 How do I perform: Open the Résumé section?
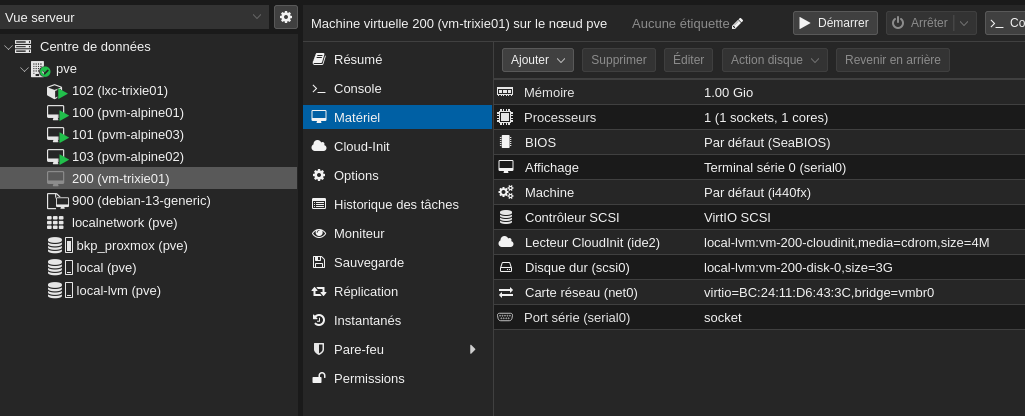pyautogui.click(x=357, y=59)
